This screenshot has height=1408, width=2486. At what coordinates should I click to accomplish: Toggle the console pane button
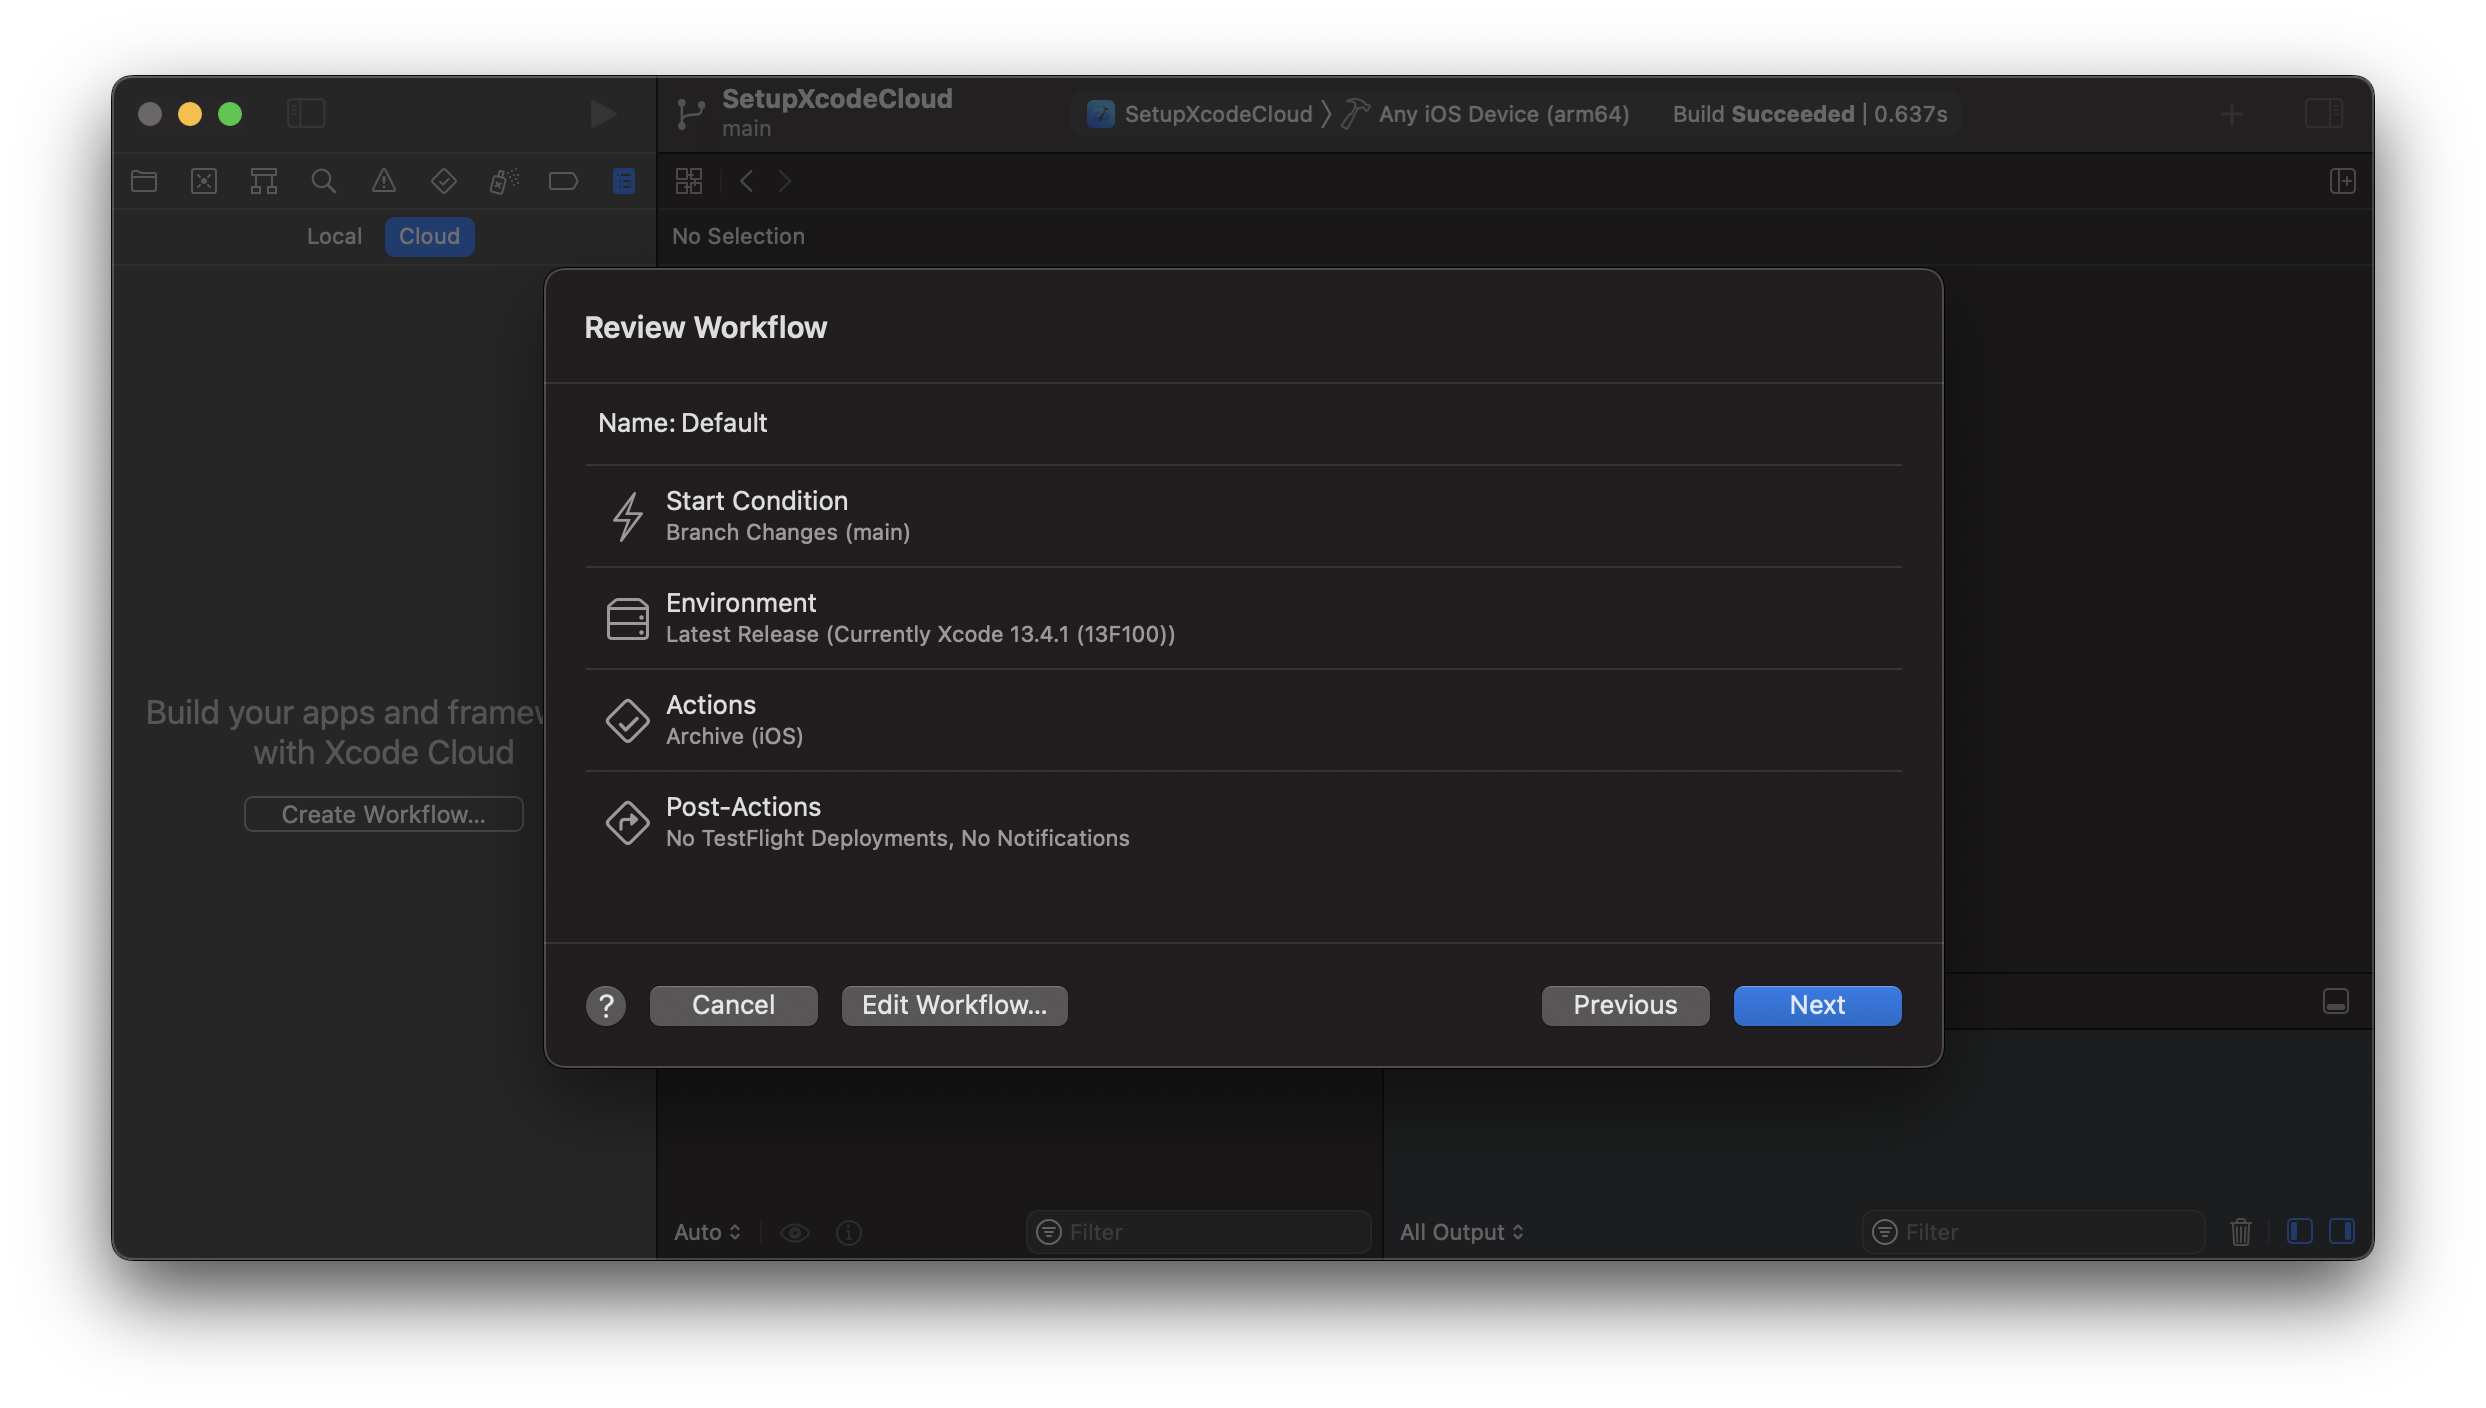2342,1231
